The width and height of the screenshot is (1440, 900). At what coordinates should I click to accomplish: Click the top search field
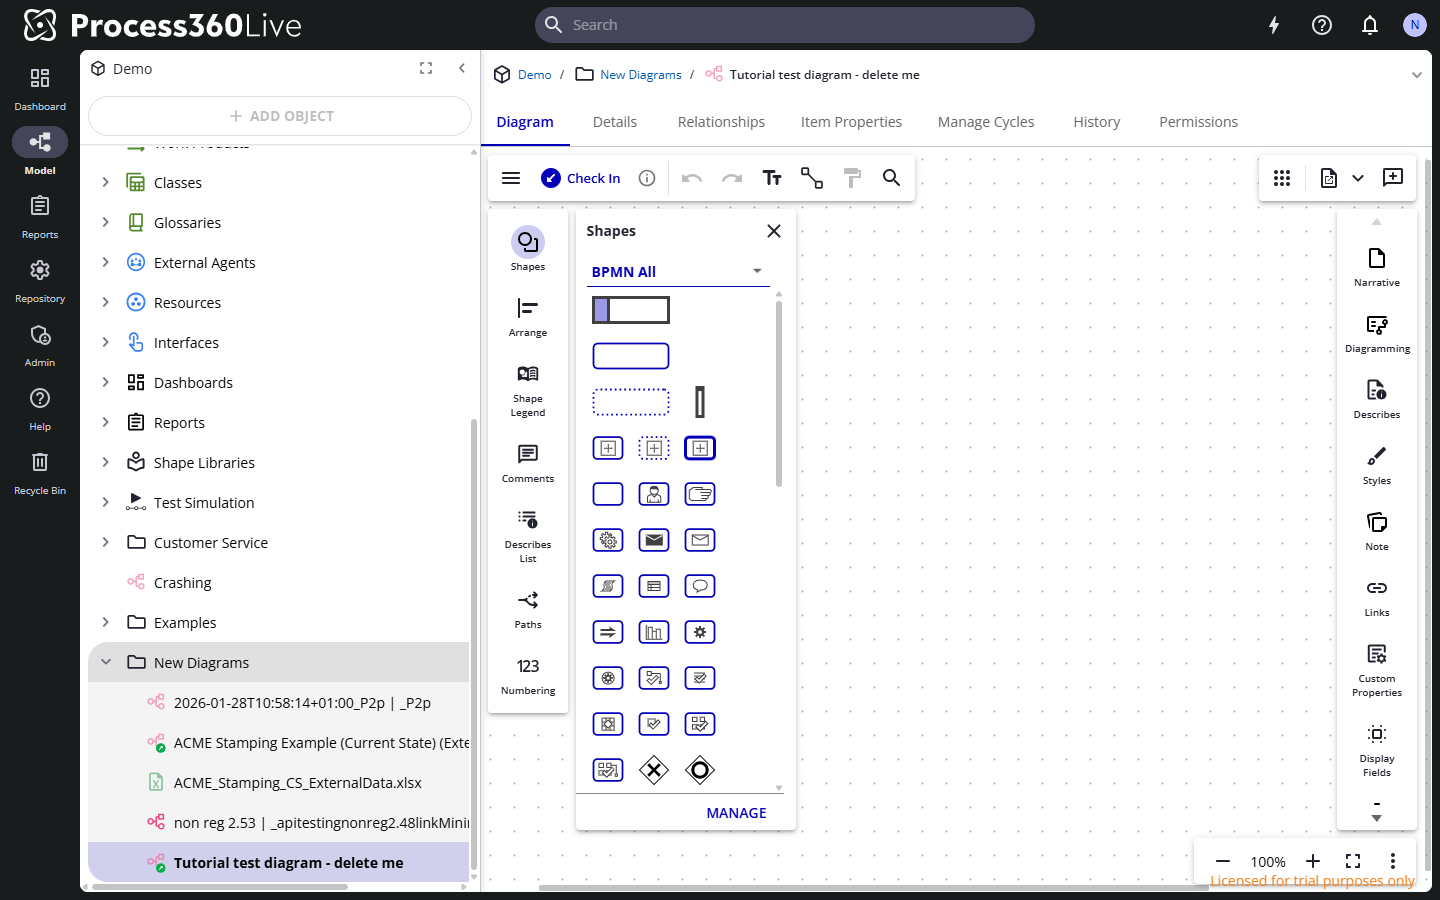785,25
